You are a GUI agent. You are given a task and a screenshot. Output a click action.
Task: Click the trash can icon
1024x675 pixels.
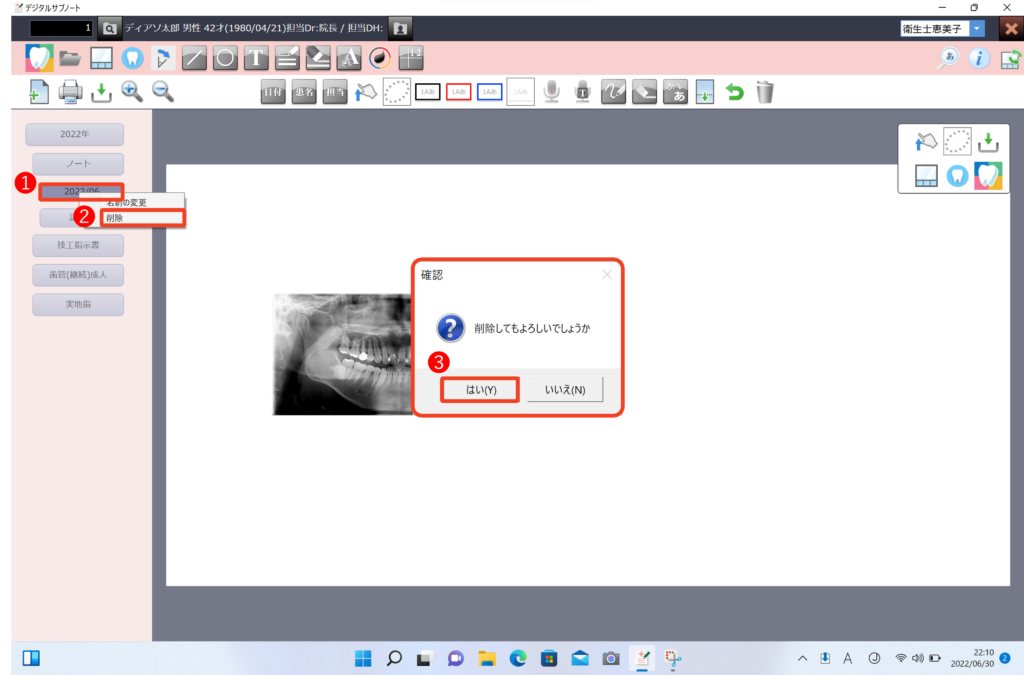765,93
